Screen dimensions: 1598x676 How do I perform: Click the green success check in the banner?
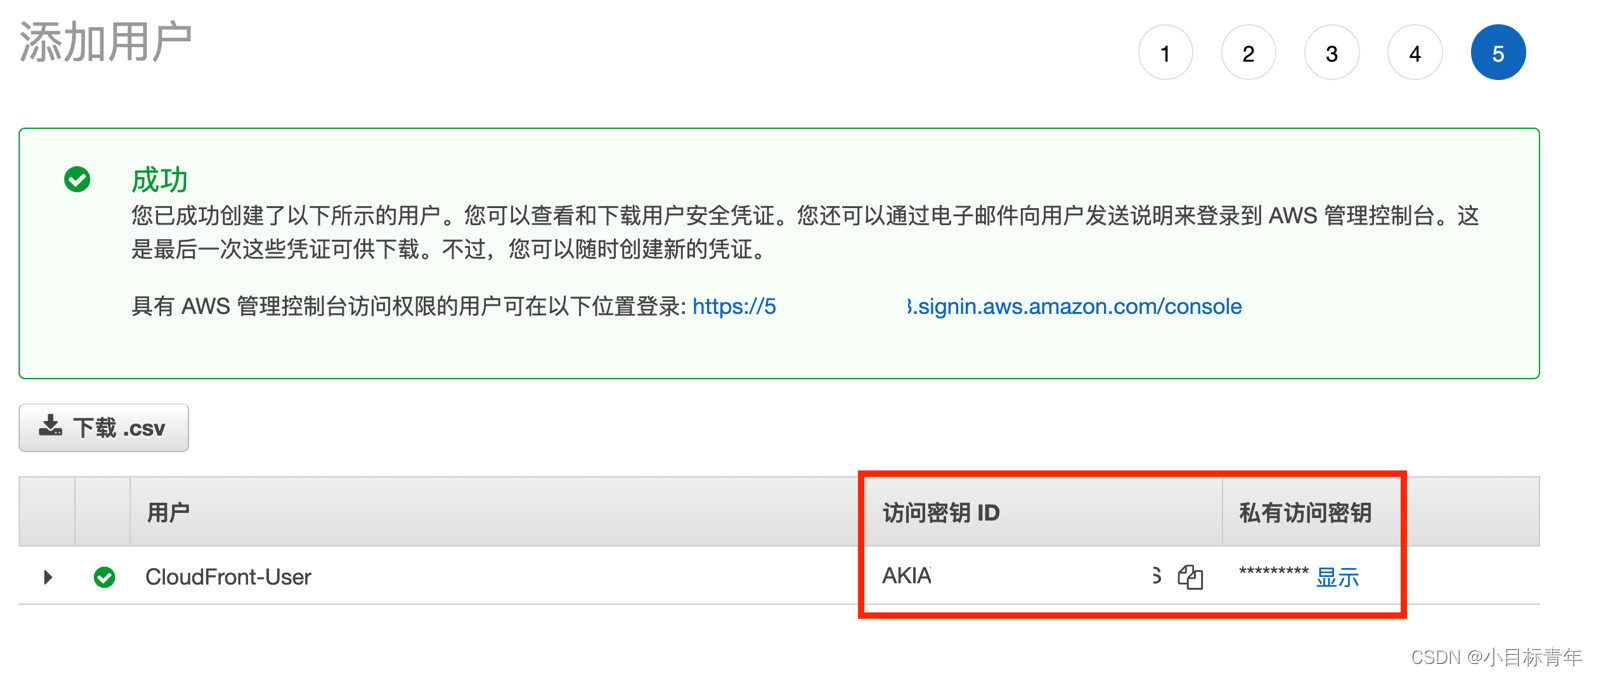click(x=78, y=180)
